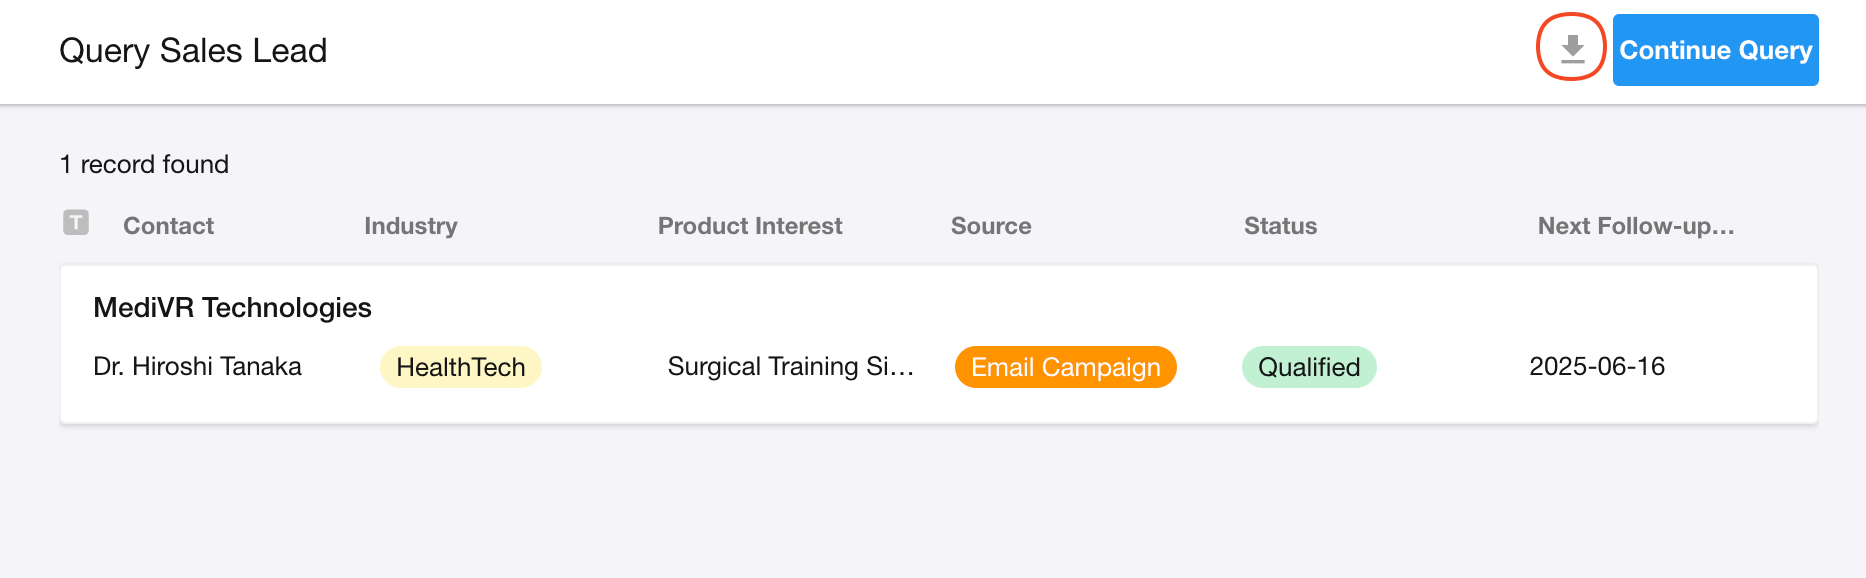Select the Status column header
Viewport: 1866px width, 578px height.
coord(1280,226)
